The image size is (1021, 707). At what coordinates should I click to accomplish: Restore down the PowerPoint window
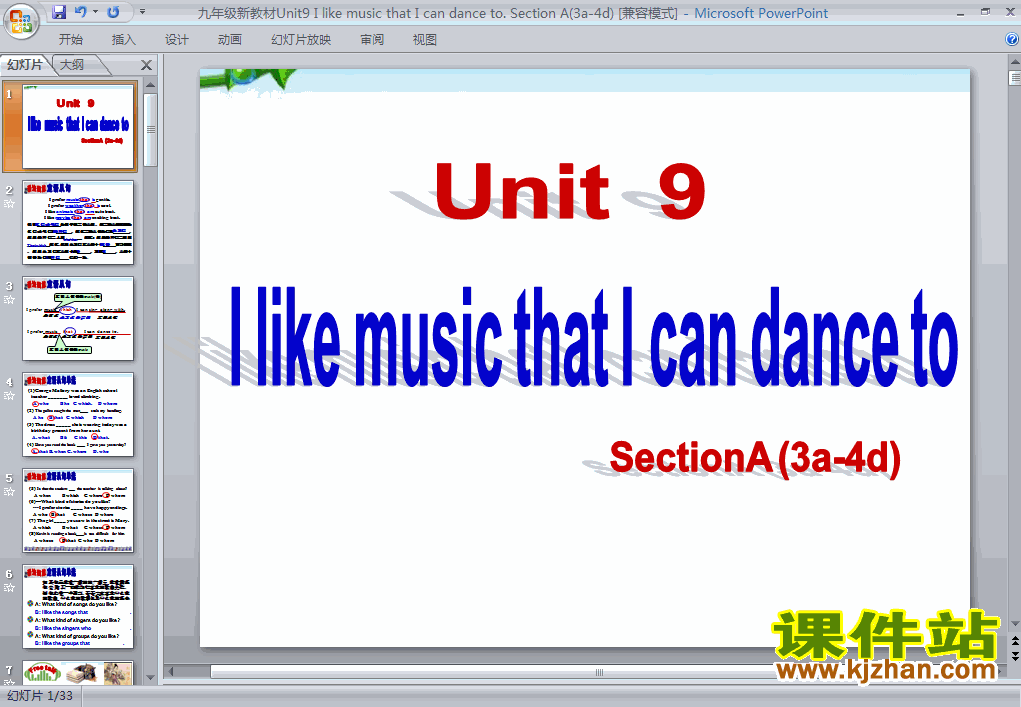[x=985, y=12]
